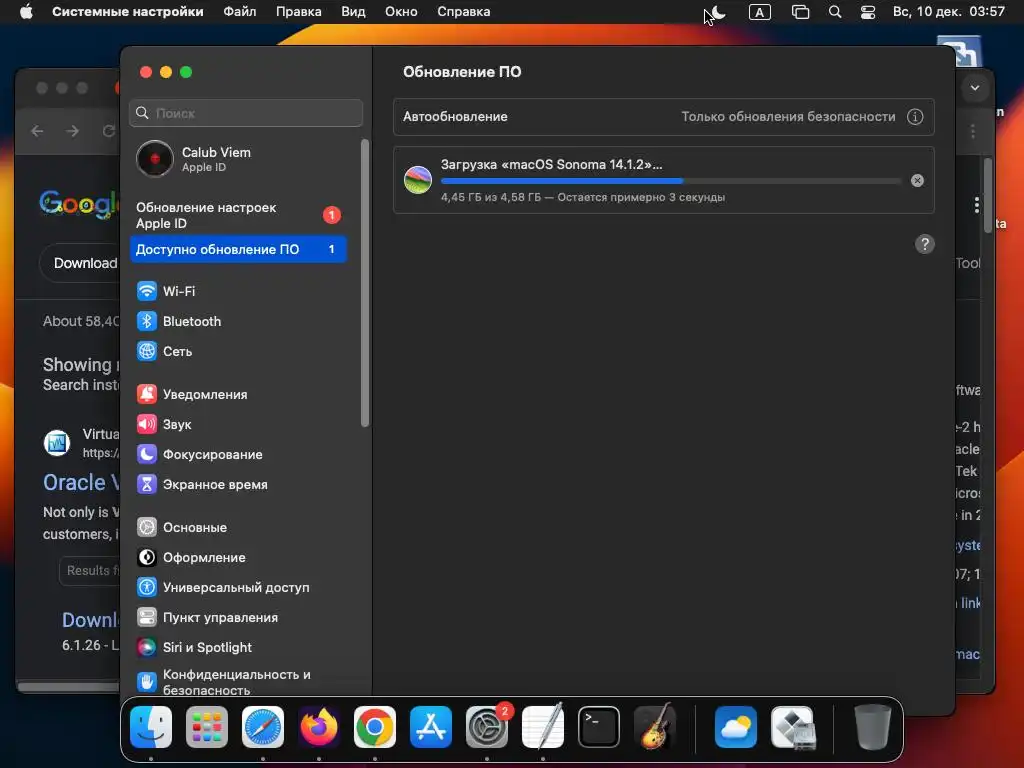Viewport: 1024px width, 768px height.
Task: Open Spotlight search in menu bar
Action: pyautogui.click(x=835, y=12)
